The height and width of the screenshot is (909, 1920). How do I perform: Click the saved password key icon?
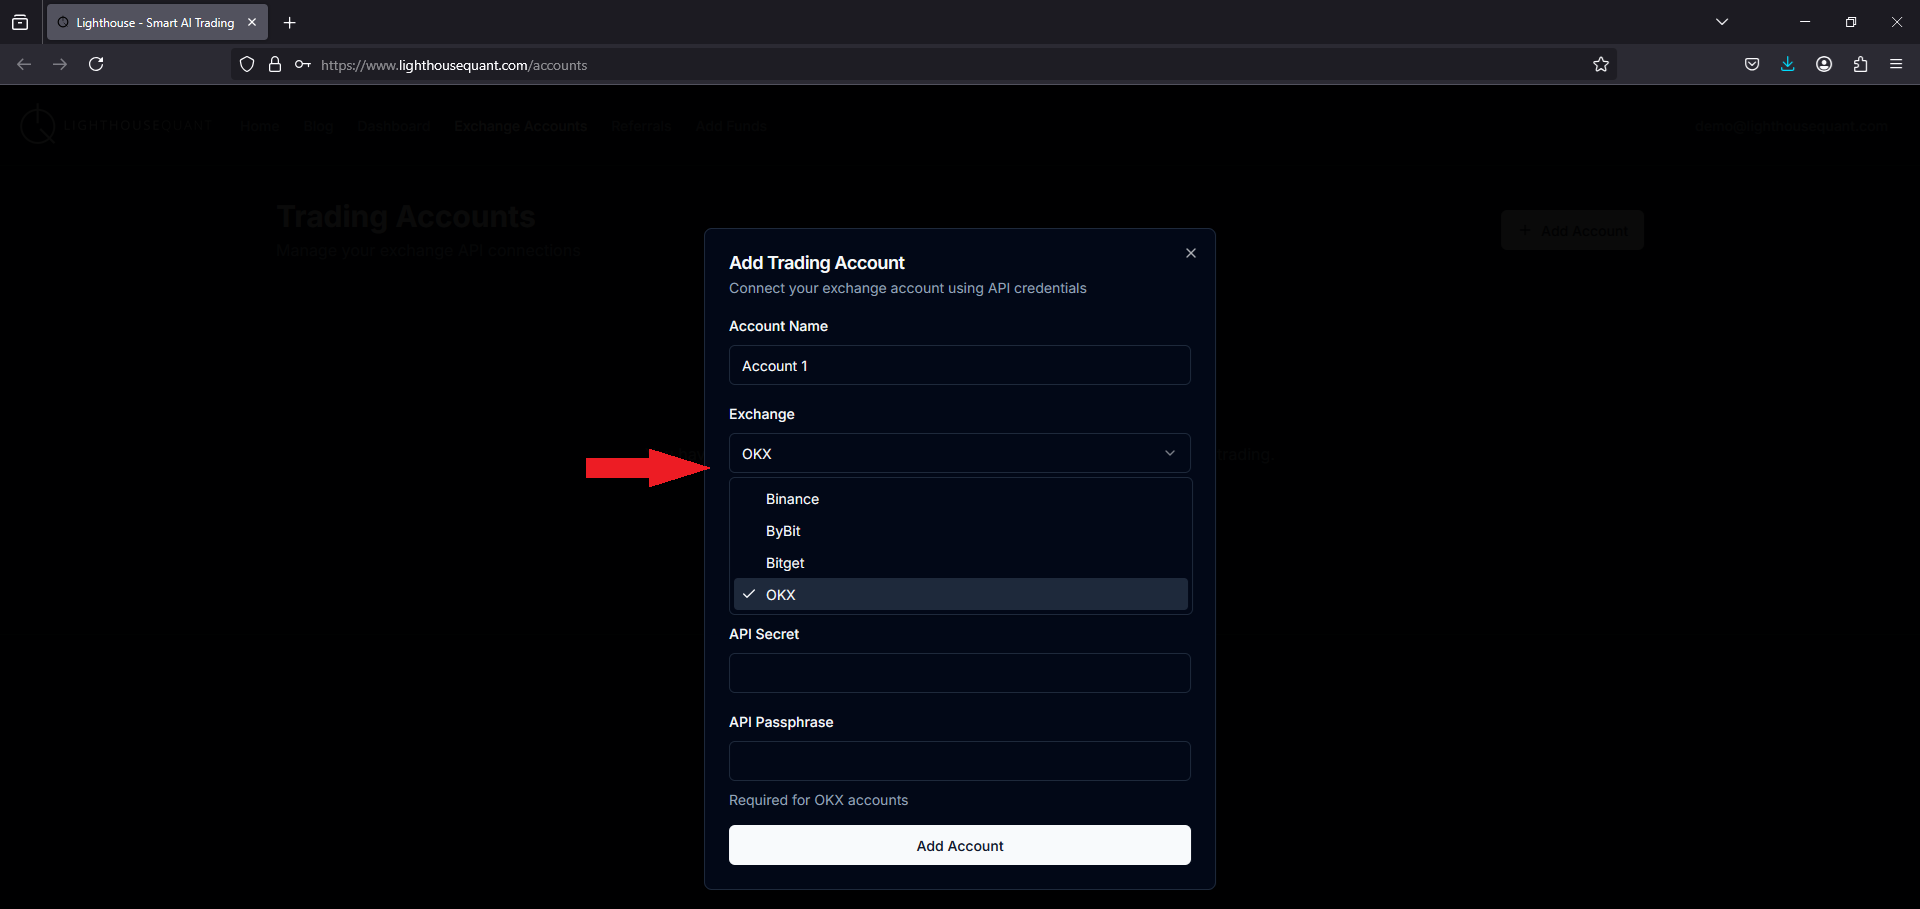(x=303, y=64)
